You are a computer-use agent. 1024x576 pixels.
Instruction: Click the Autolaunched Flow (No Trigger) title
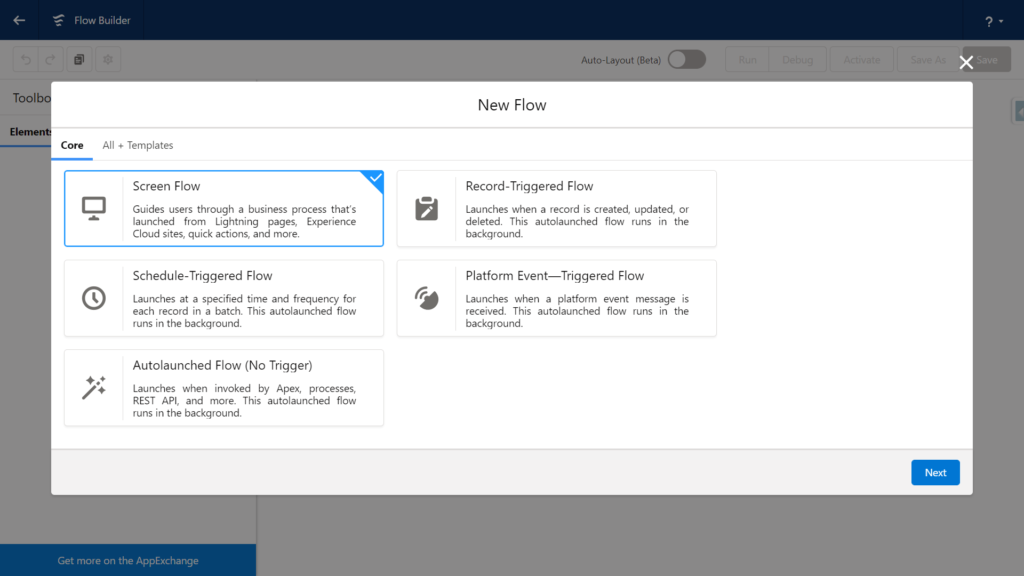pyautogui.click(x=223, y=365)
